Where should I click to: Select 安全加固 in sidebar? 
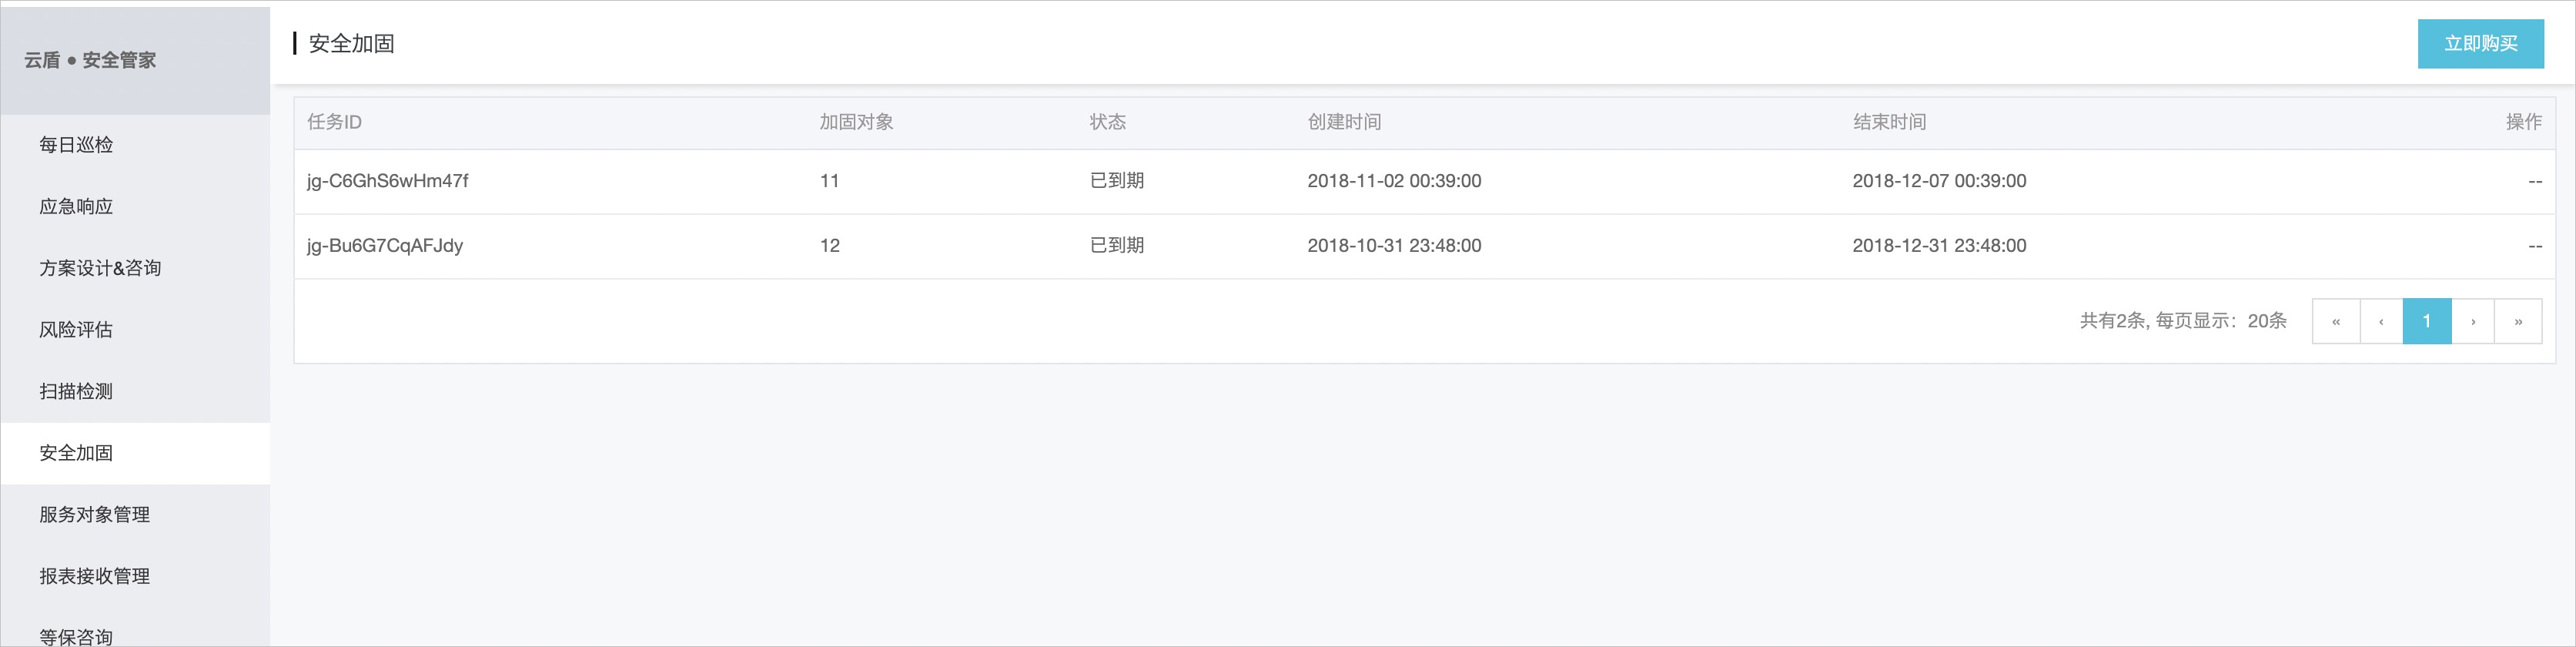click(x=135, y=453)
